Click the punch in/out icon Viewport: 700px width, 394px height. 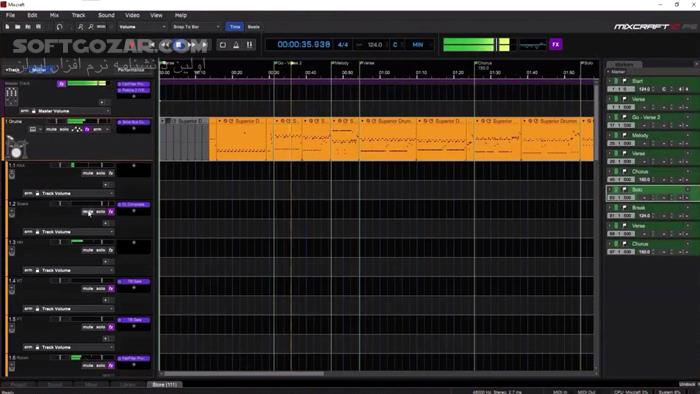click(x=250, y=45)
